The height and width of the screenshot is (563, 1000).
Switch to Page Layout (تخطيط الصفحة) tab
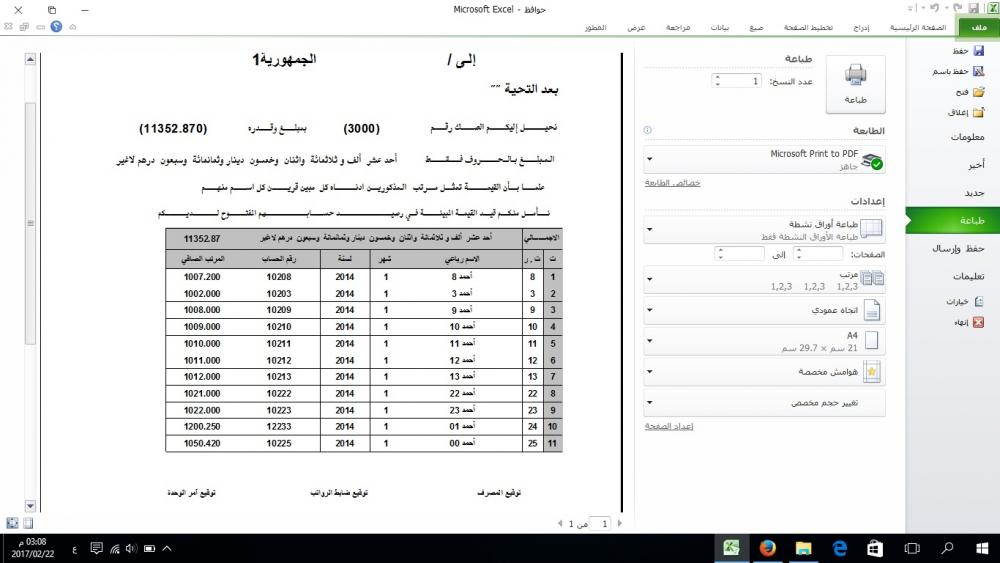point(808,27)
